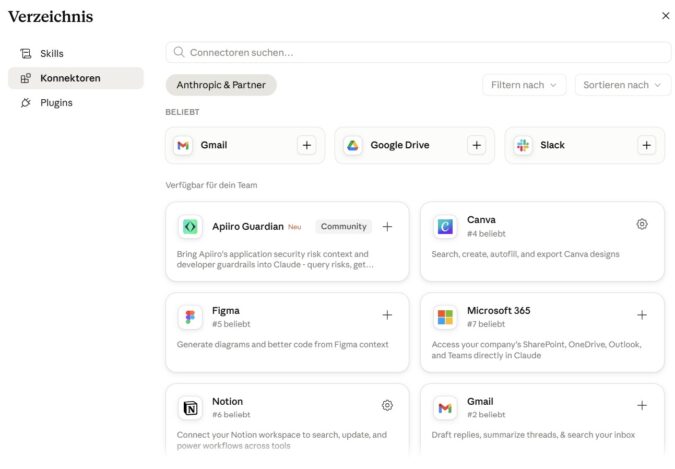Add the Slack connector

tap(646, 145)
